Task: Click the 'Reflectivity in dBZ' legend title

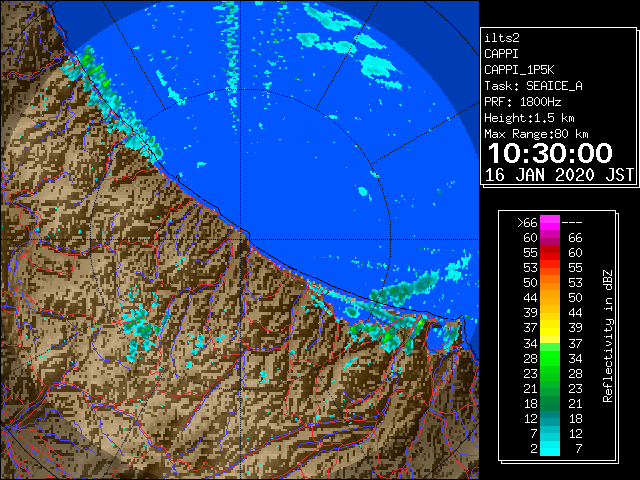Action: 607,336
